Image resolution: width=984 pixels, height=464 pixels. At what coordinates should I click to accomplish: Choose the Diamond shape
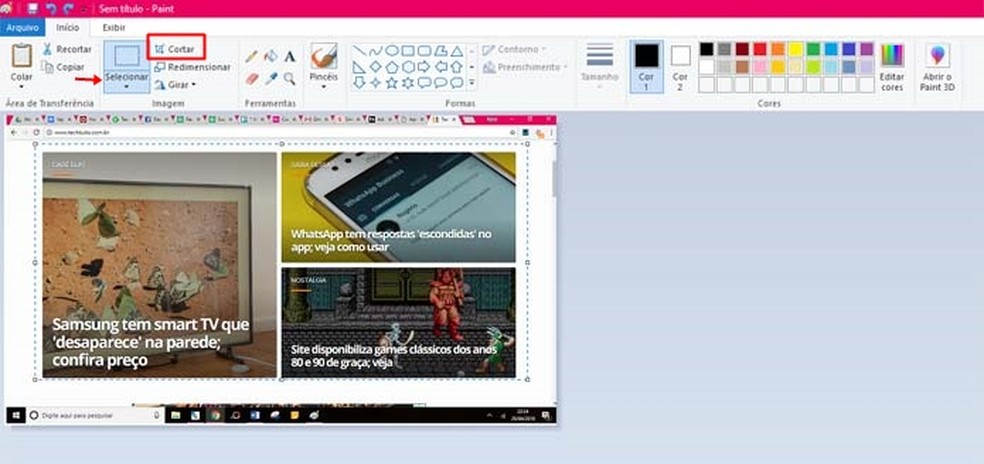coord(375,67)
